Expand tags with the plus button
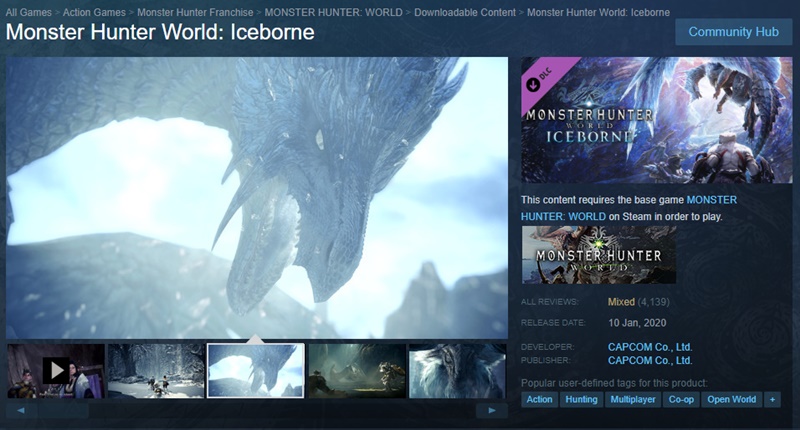800x430 pixels. click(x=772, y=399)
